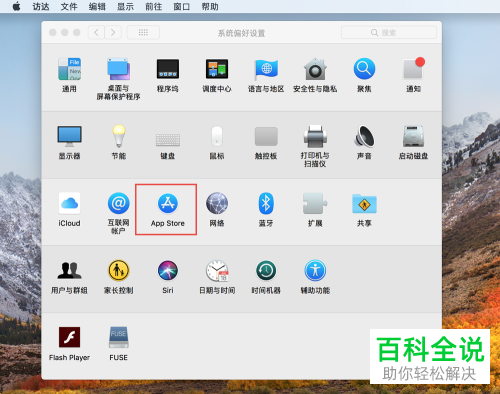Open FUSE preference pane

coord(119,344)
